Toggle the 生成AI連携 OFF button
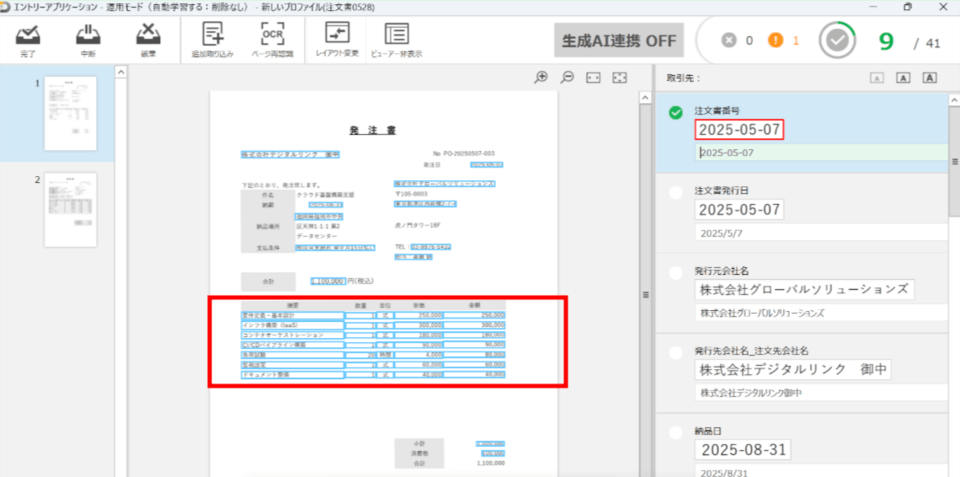Image resolution: width=960 pixels, height=477 pixels. click(x=619, y=41)
